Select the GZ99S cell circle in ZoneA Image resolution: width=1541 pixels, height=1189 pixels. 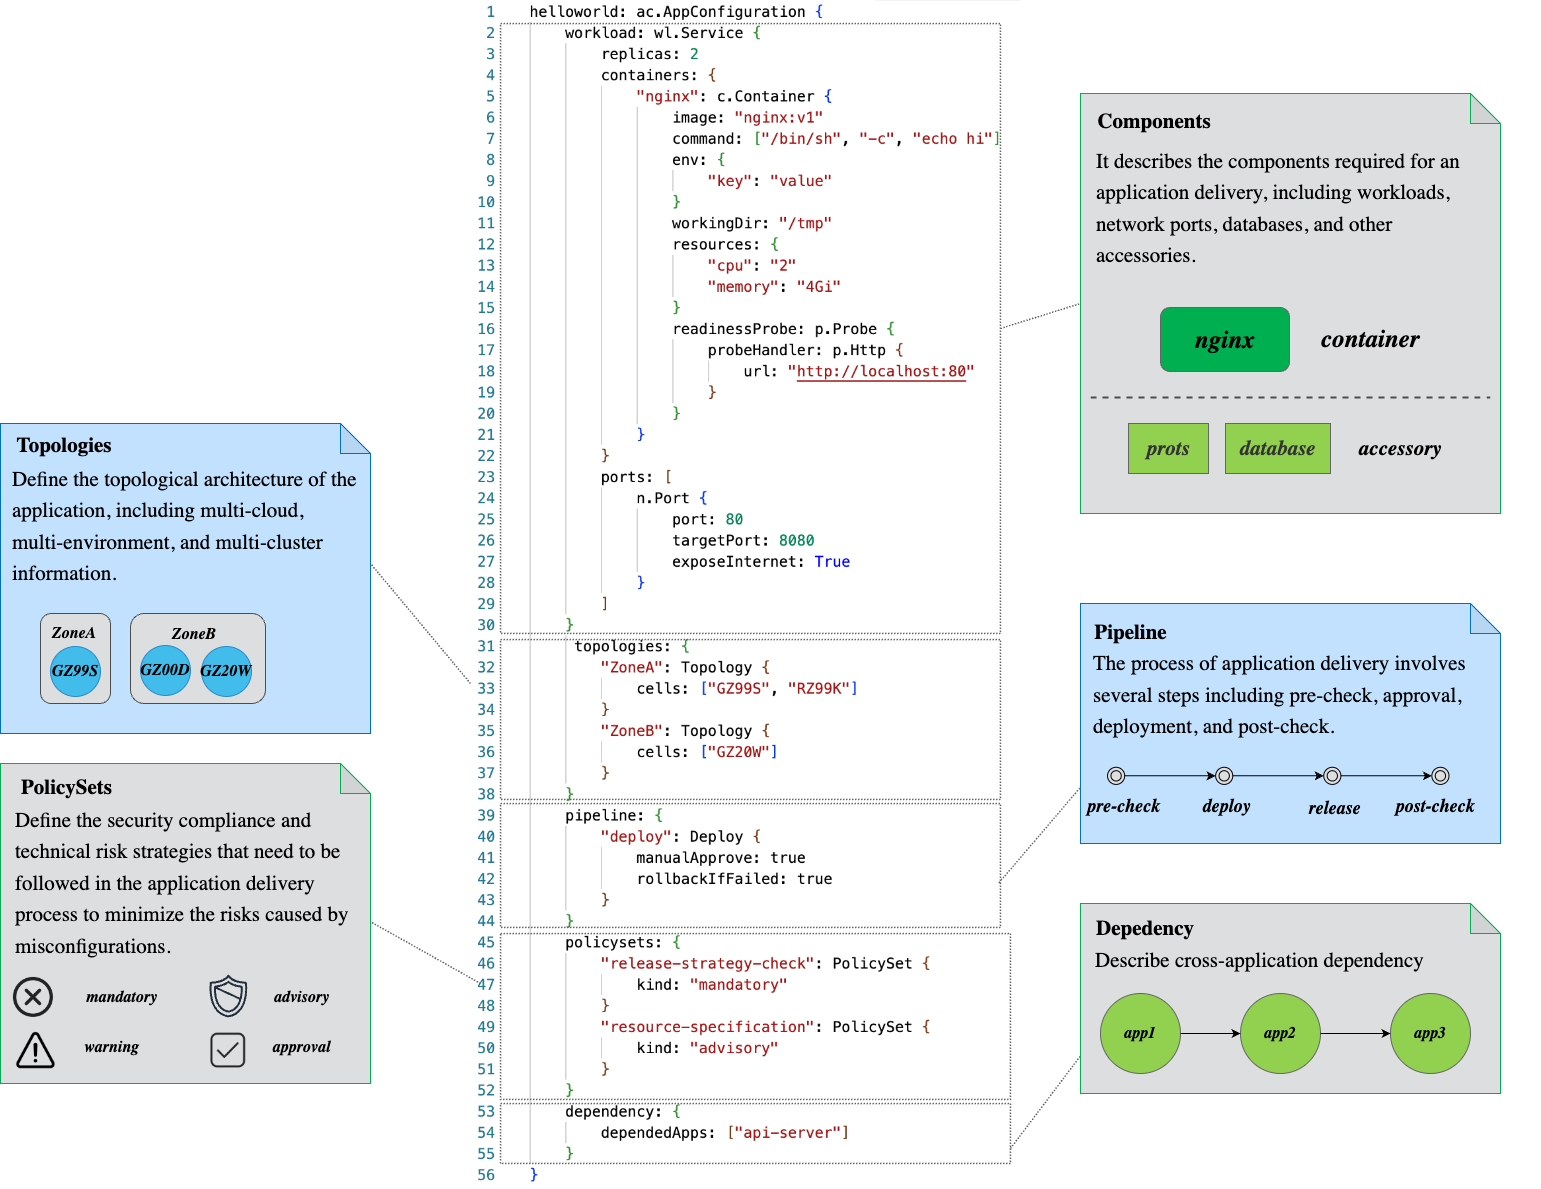(75, 670)
